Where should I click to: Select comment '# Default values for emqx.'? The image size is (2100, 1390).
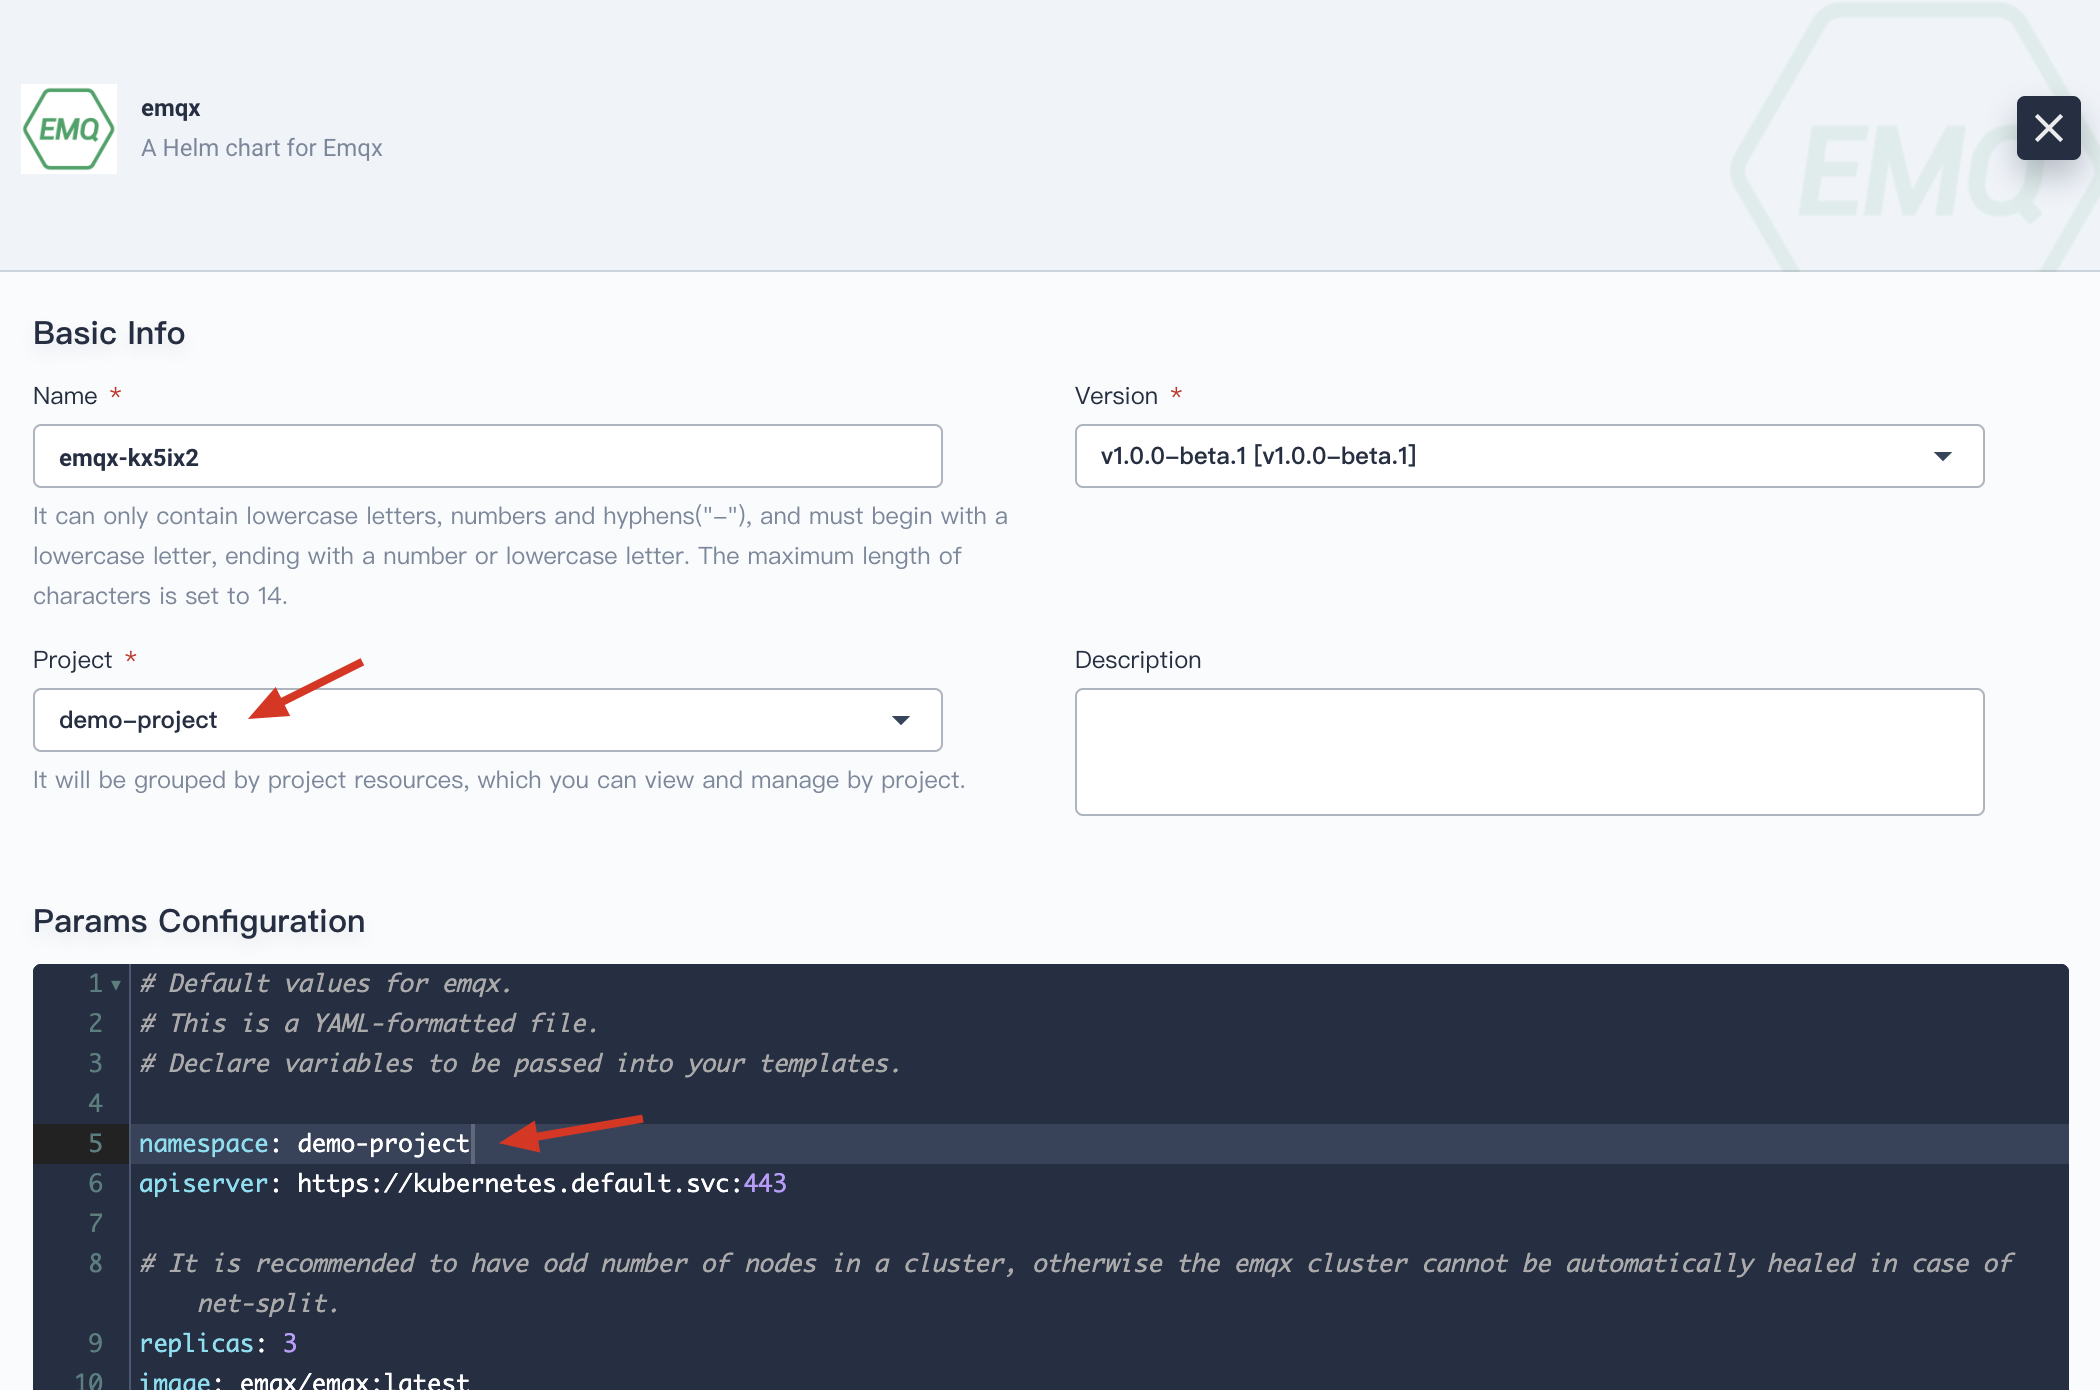(325, 984)
